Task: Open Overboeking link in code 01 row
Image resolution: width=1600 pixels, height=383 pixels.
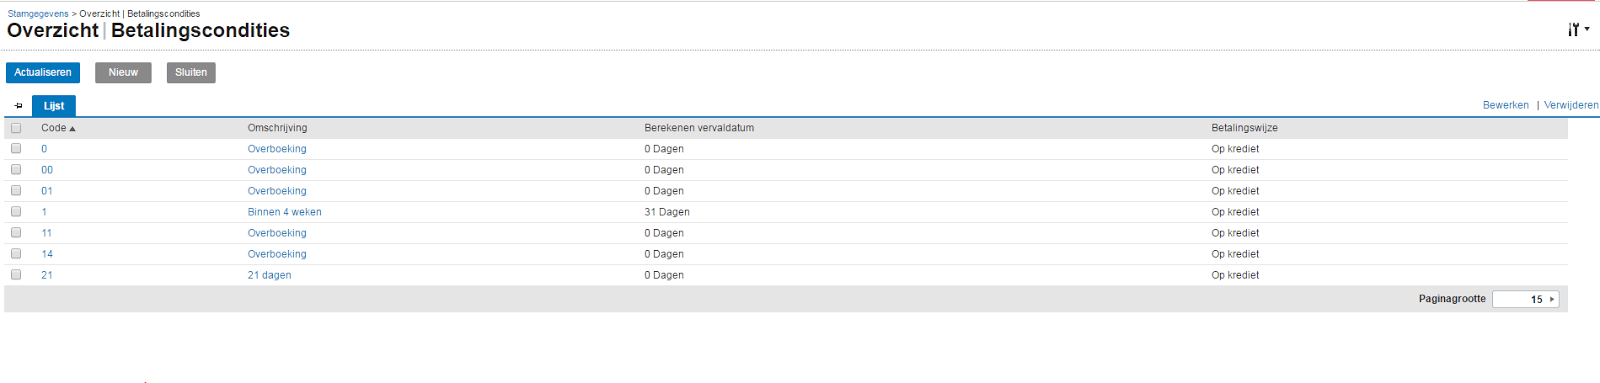Action: click(x=277, y=191)
